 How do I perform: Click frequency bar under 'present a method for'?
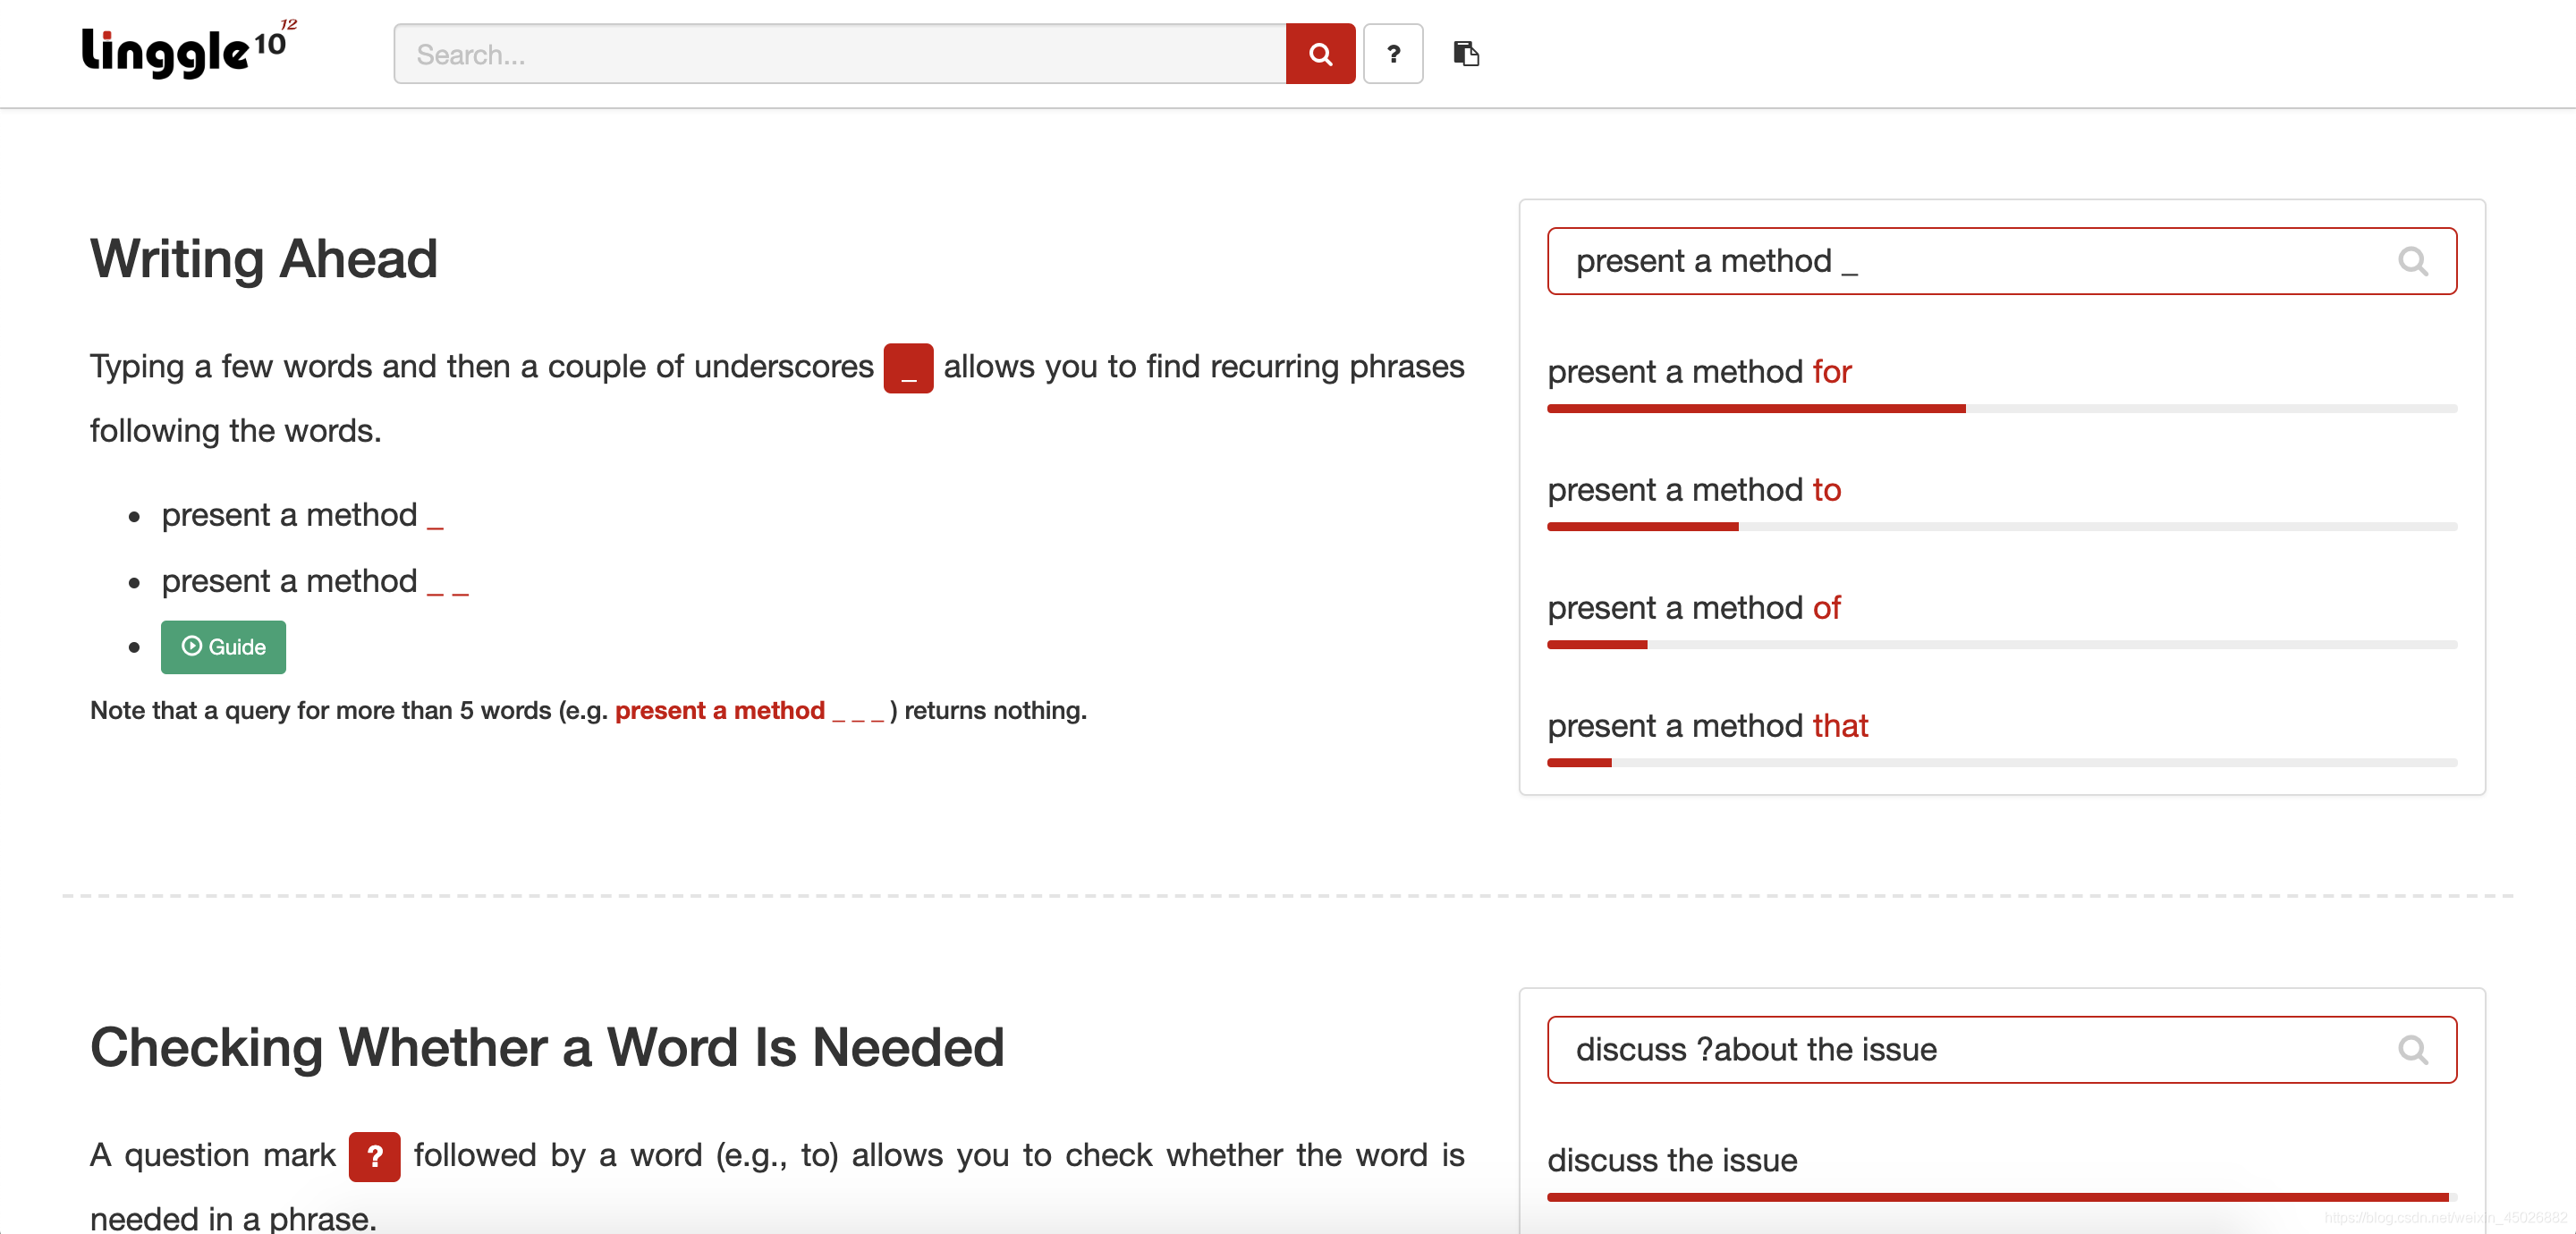coord(2000,408)
